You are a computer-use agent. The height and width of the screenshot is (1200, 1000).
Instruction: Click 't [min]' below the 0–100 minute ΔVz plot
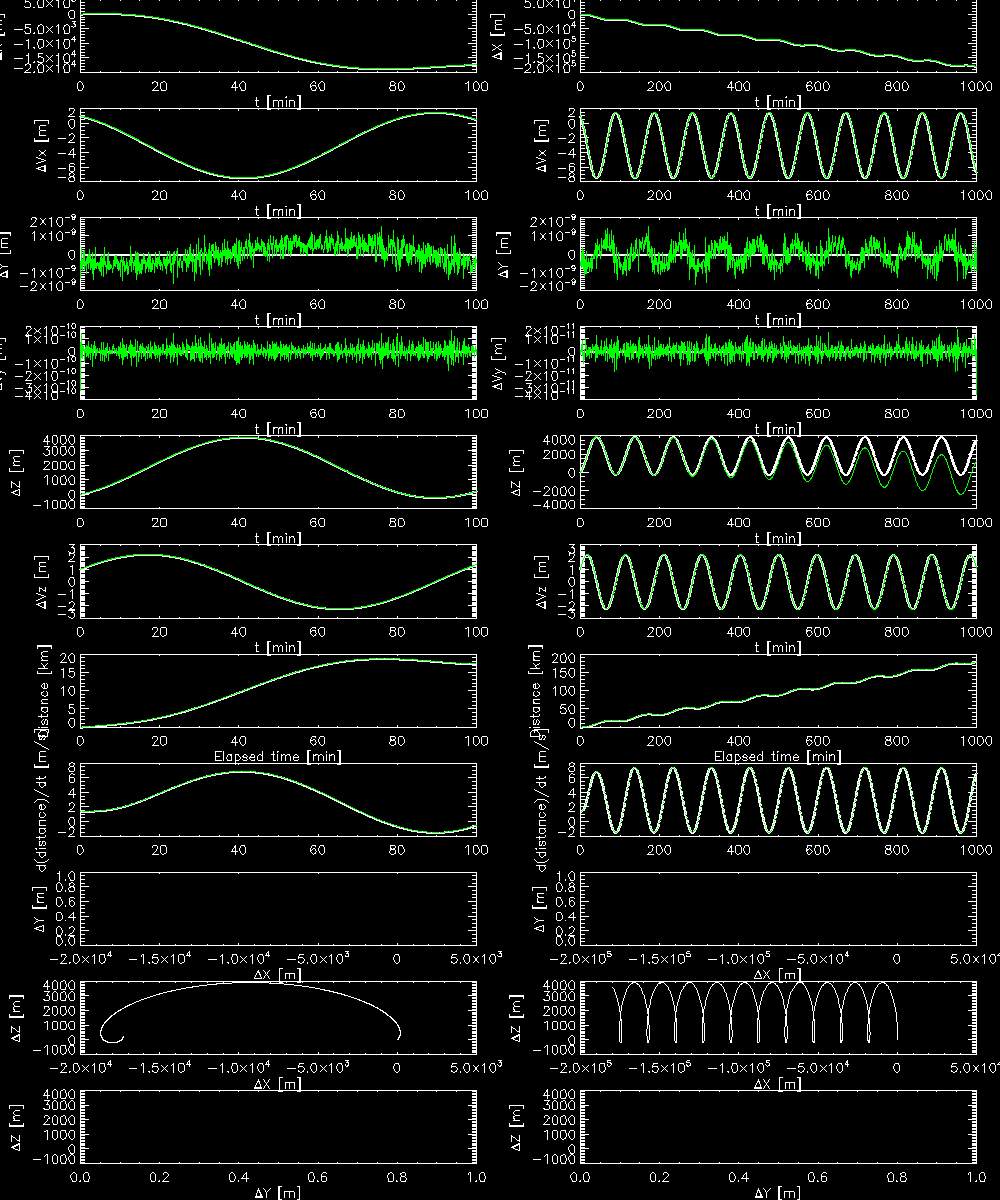pyautogui.click(x=277, y=647)
